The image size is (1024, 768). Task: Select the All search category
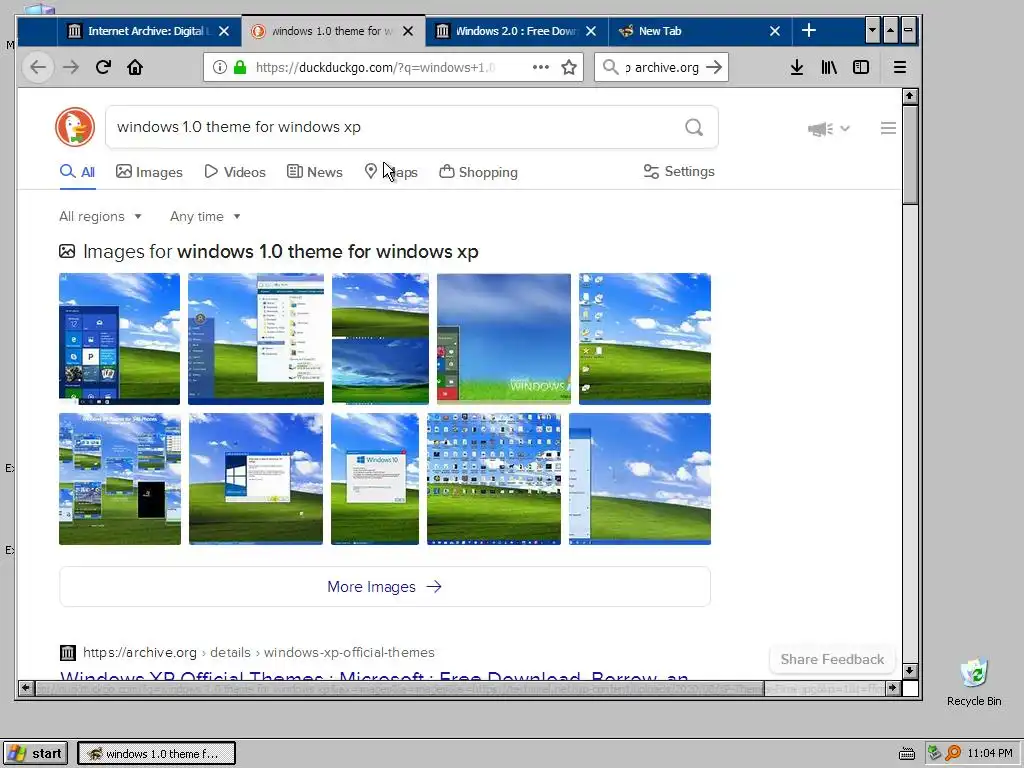point(78,172)
